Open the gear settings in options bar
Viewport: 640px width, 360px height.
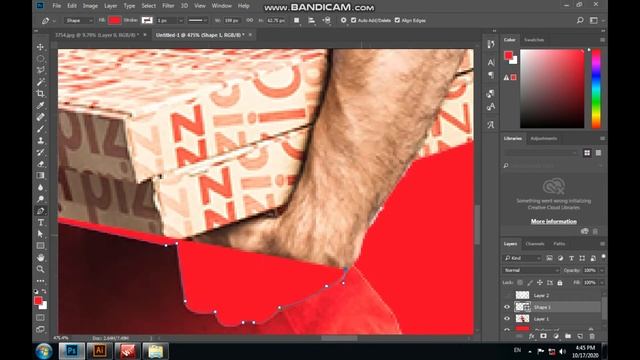pyautogui.click(x=343, y=20)
